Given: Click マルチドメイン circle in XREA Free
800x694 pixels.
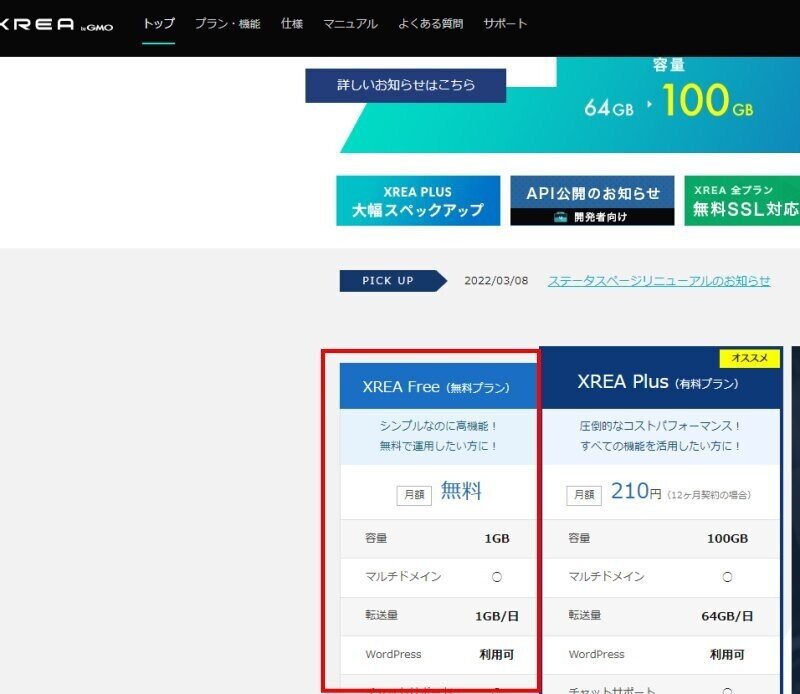Looking at the screenshot, I should (x=496, y=577).
